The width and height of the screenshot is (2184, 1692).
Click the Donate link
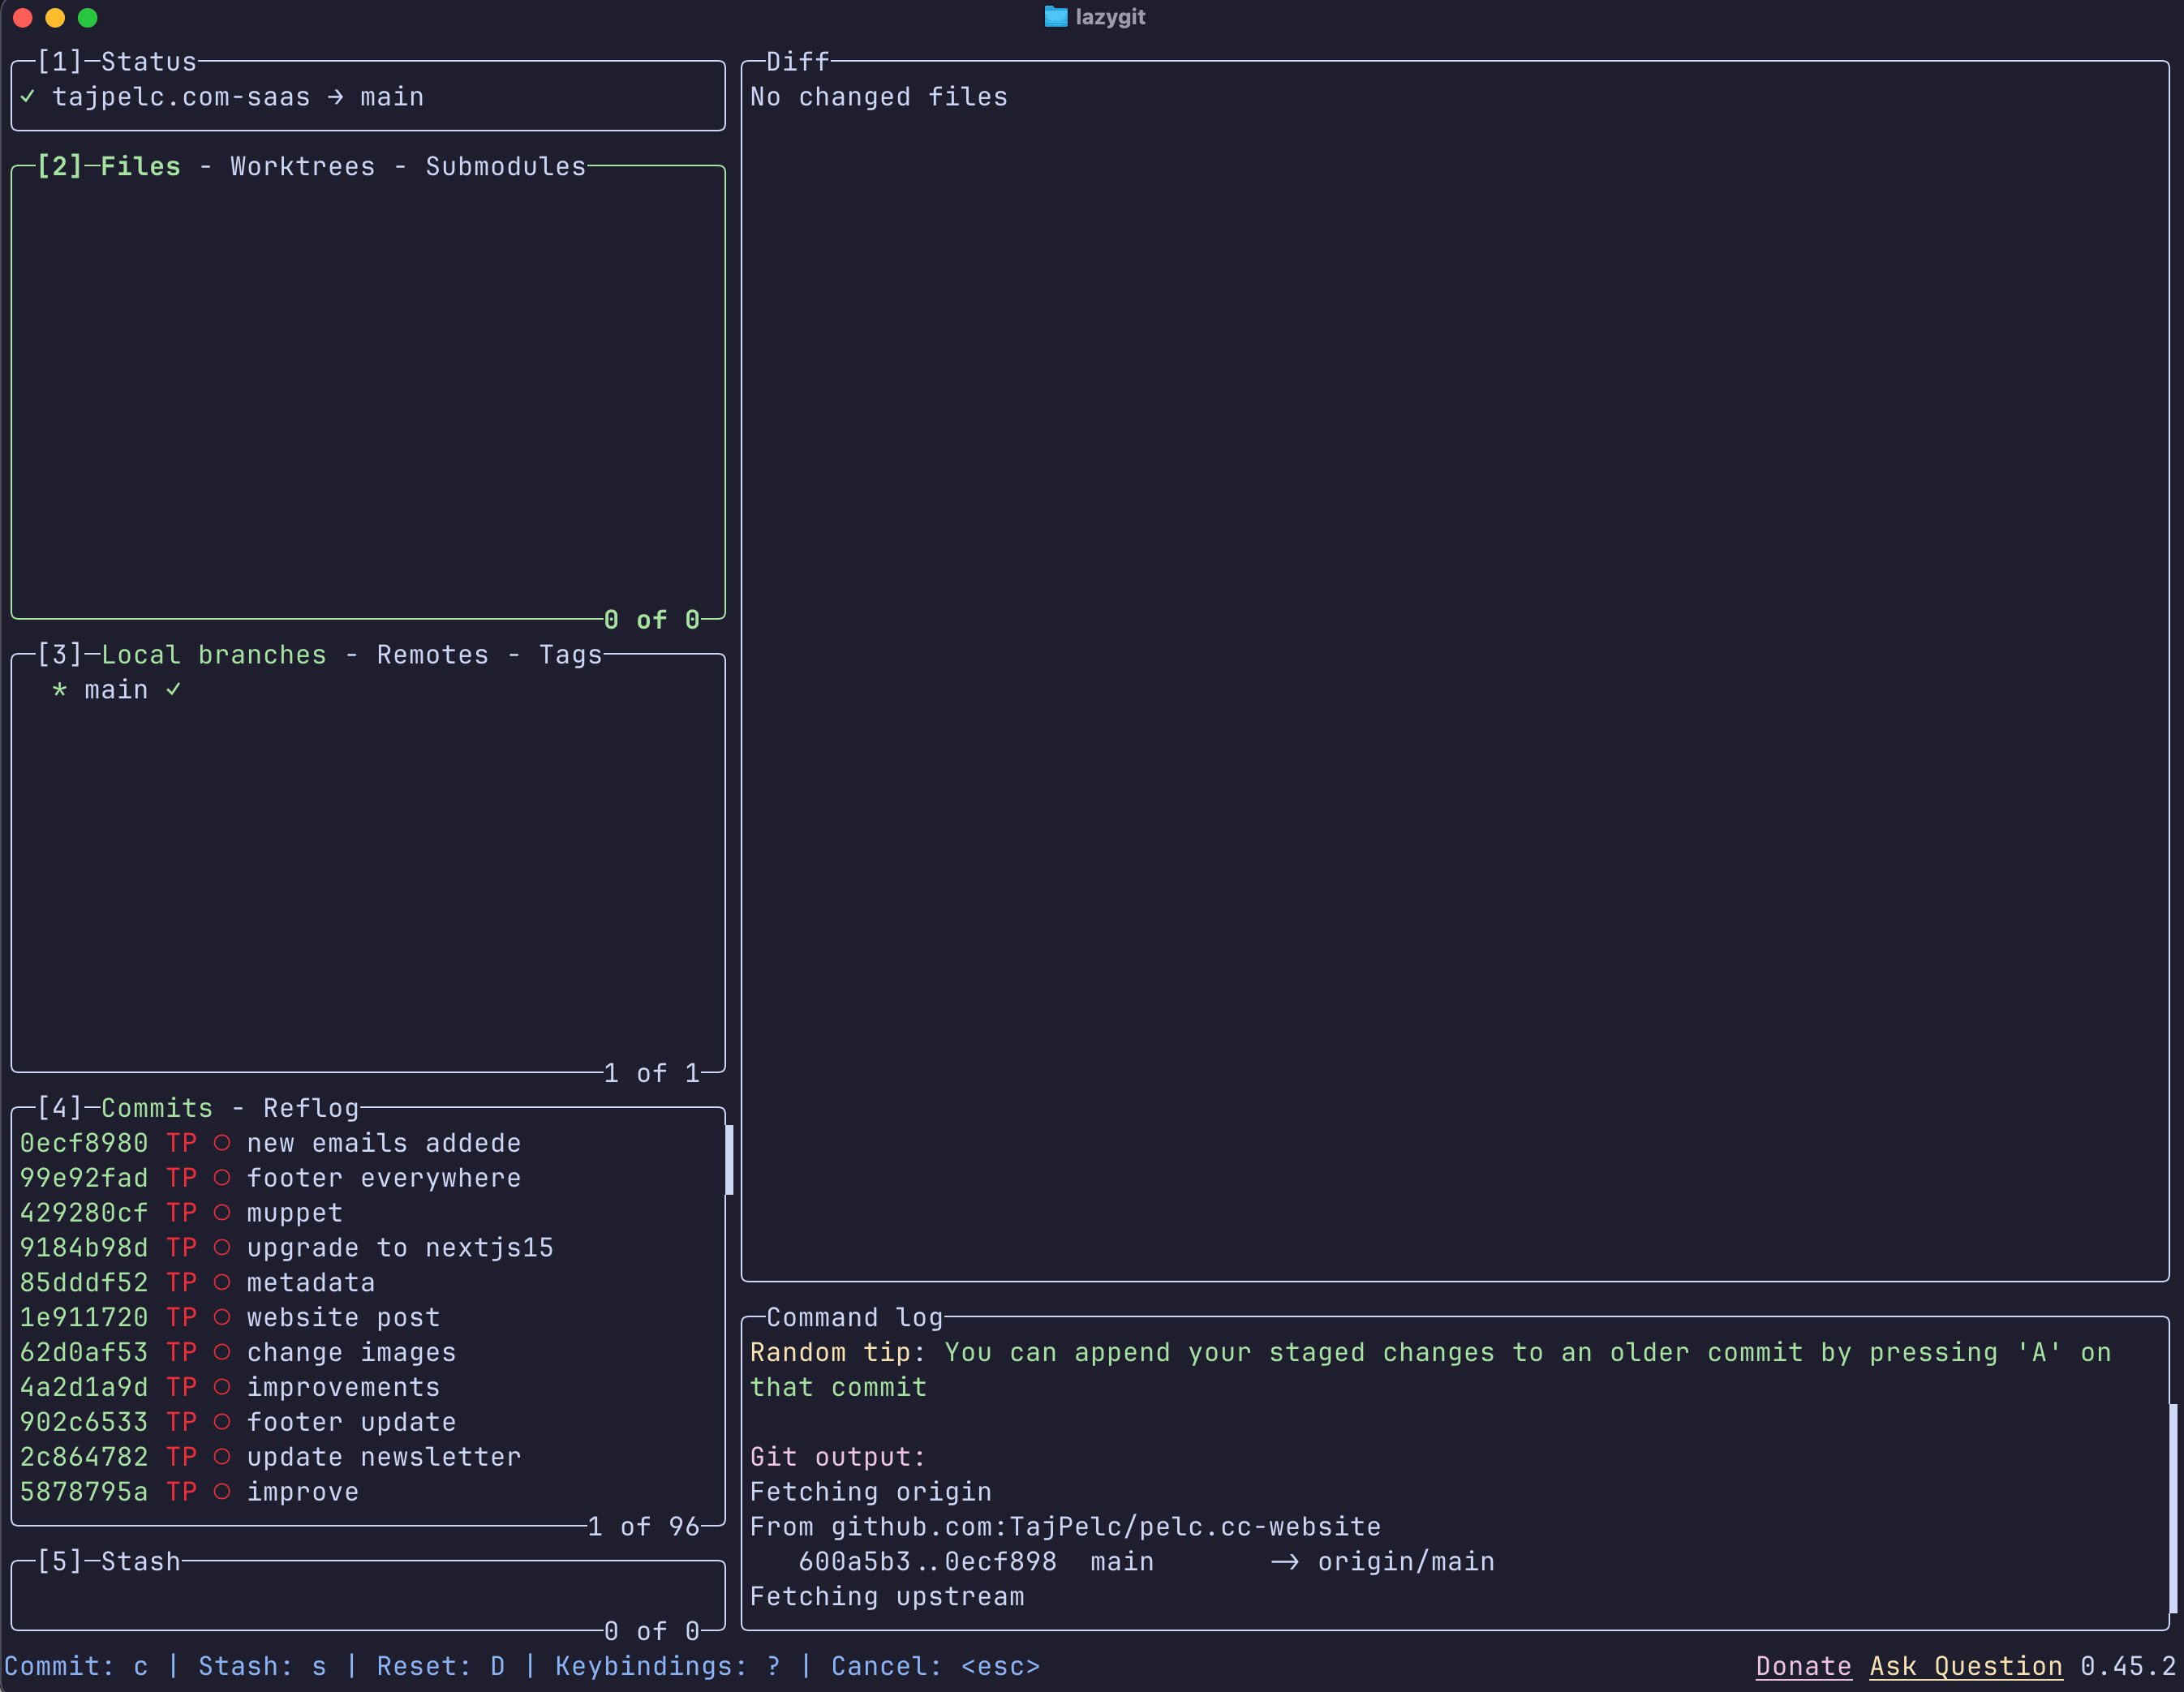coord(1804,1666)
